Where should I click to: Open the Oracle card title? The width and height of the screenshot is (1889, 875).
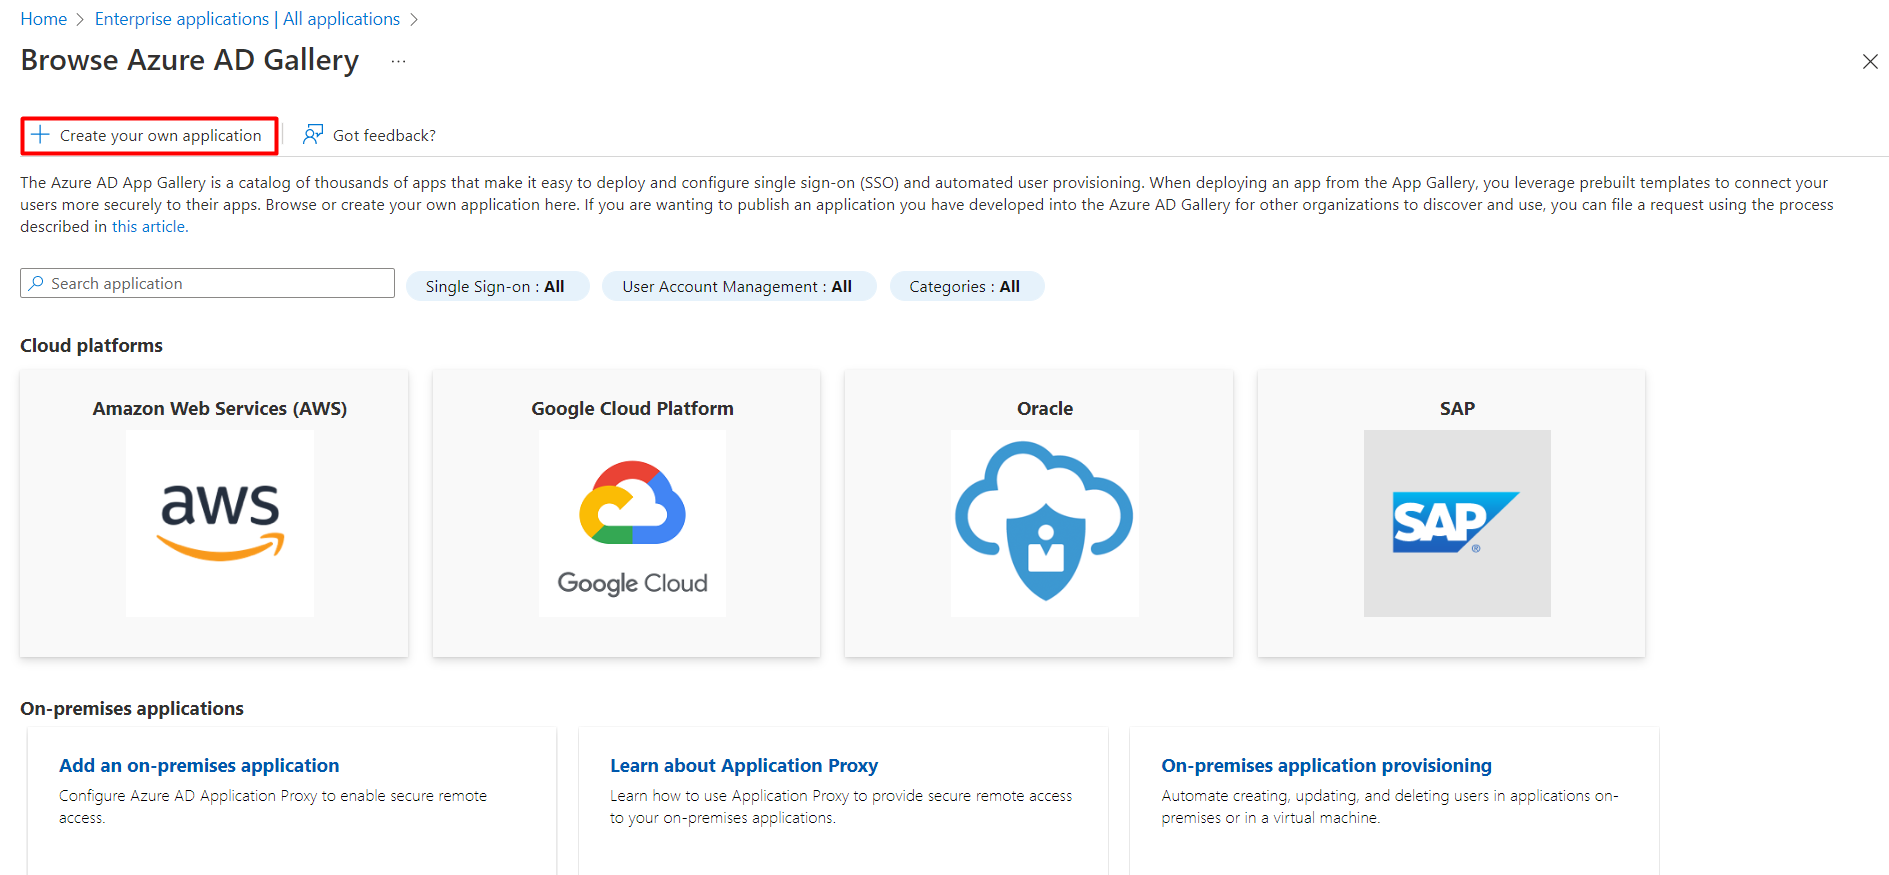[1045, 408]
